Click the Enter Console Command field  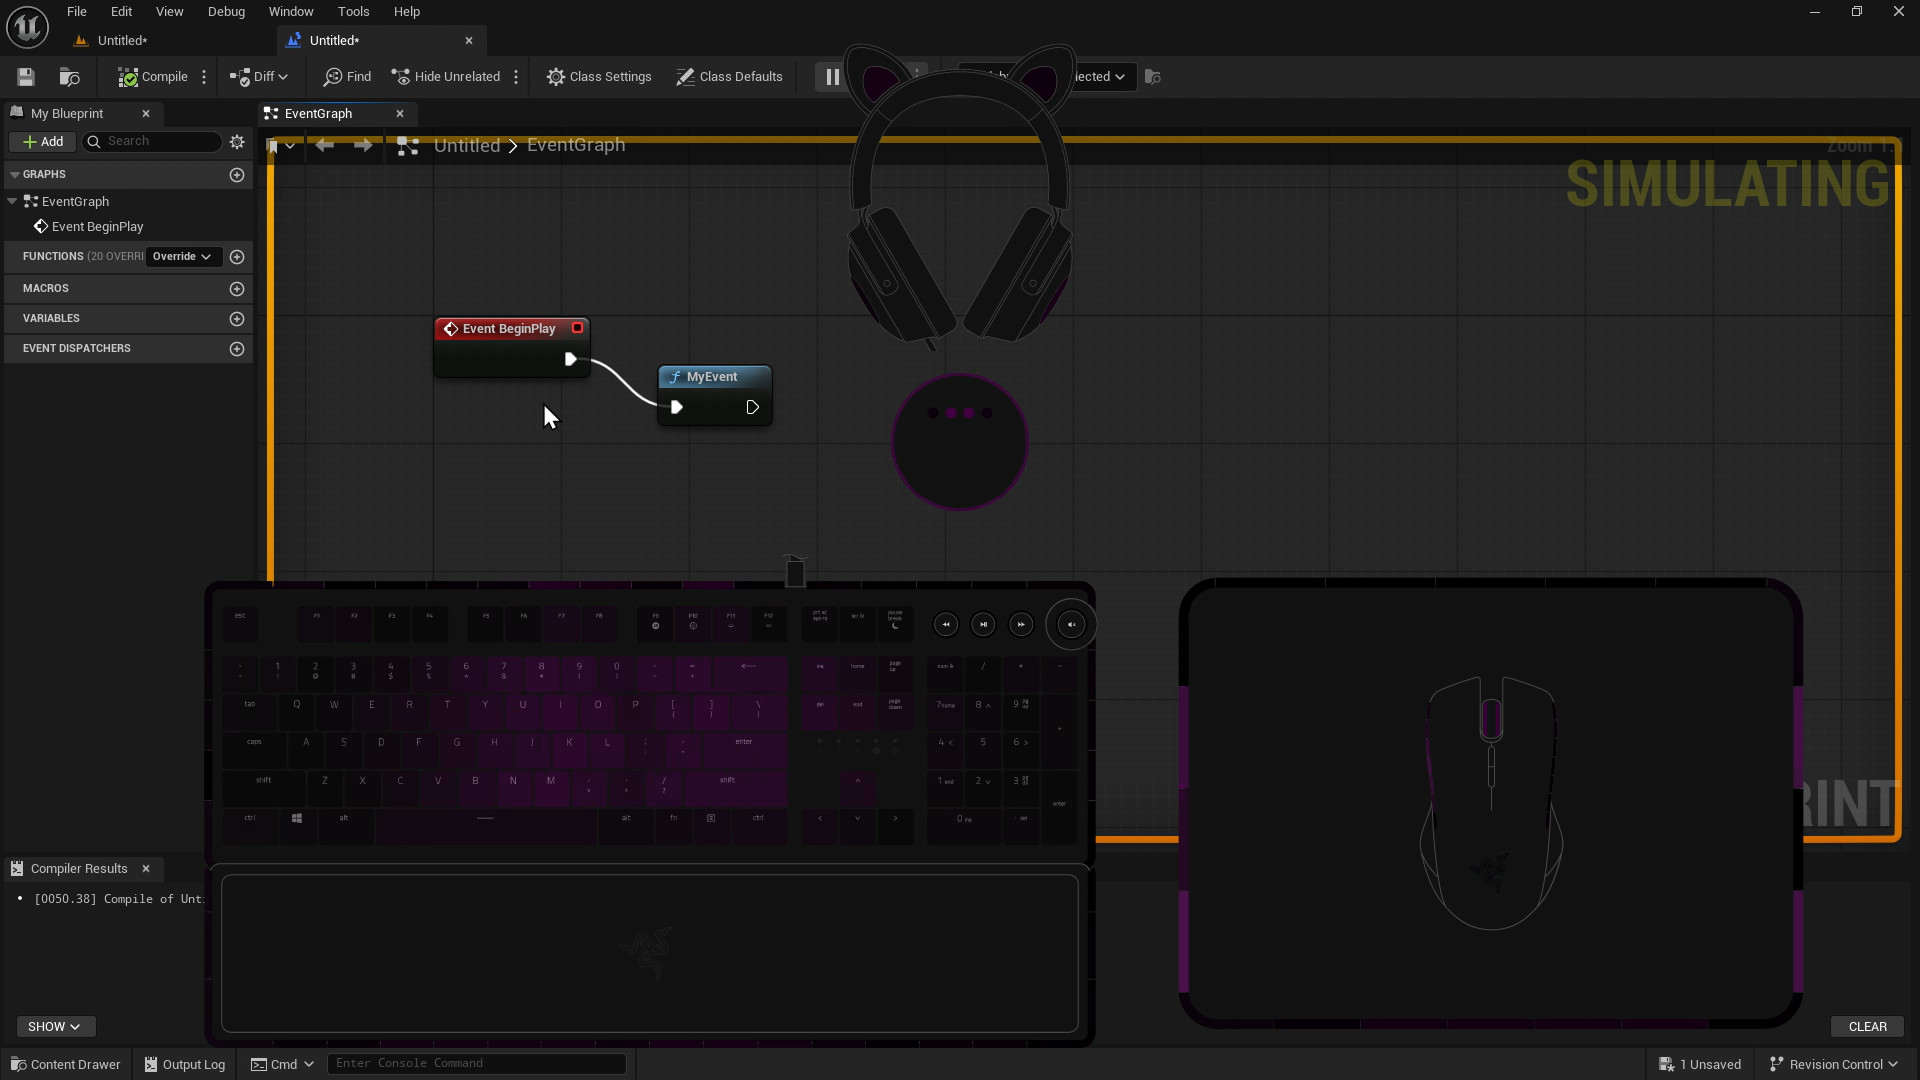coord(476,1063)
